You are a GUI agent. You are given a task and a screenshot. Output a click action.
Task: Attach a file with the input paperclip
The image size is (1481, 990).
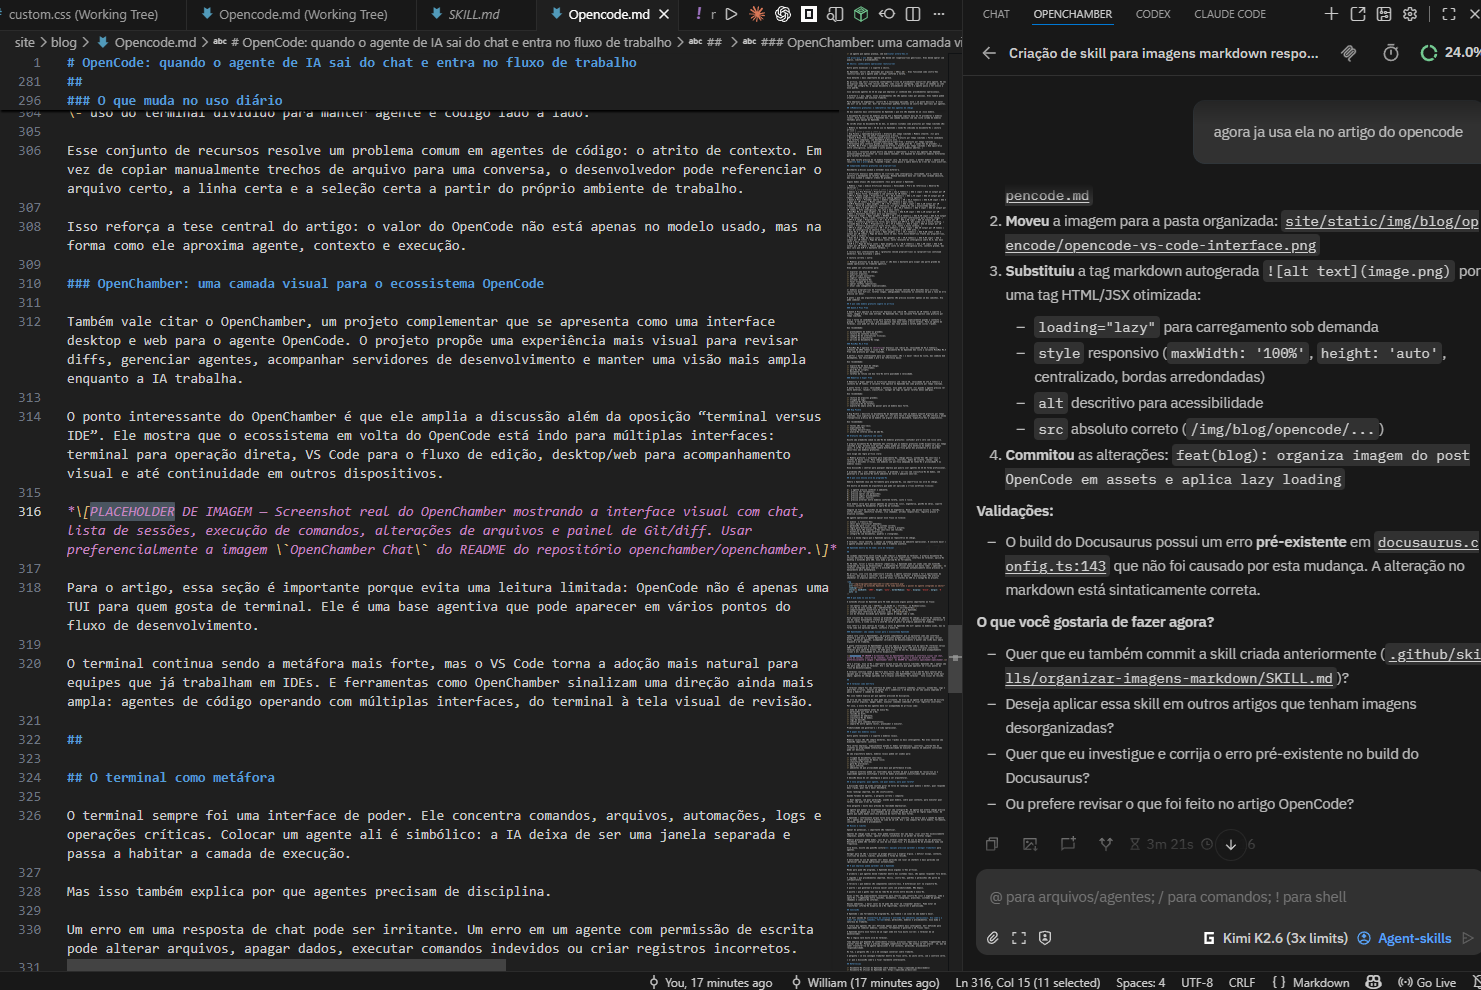click(993, 938)
